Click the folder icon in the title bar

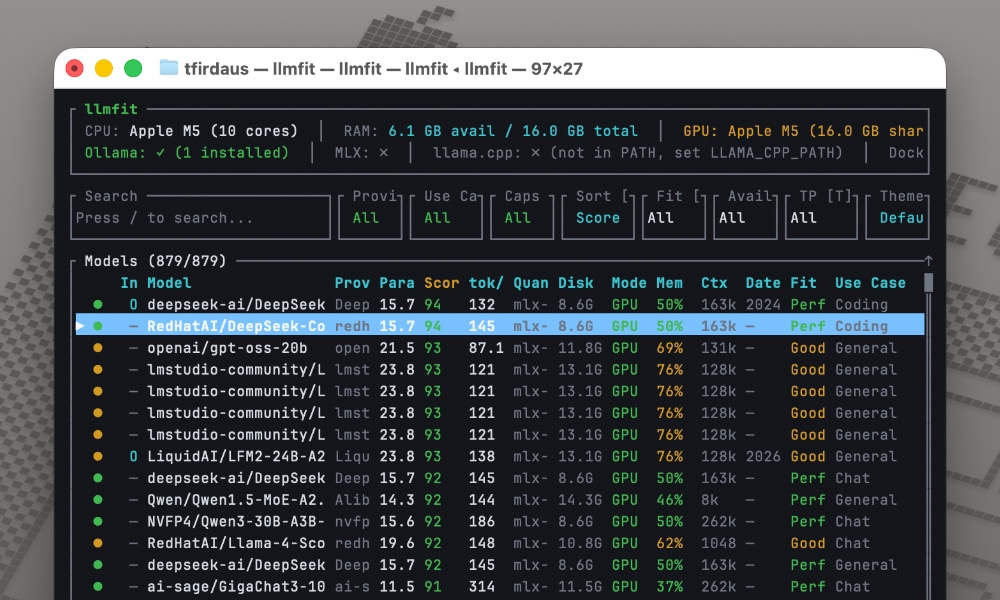169,68
